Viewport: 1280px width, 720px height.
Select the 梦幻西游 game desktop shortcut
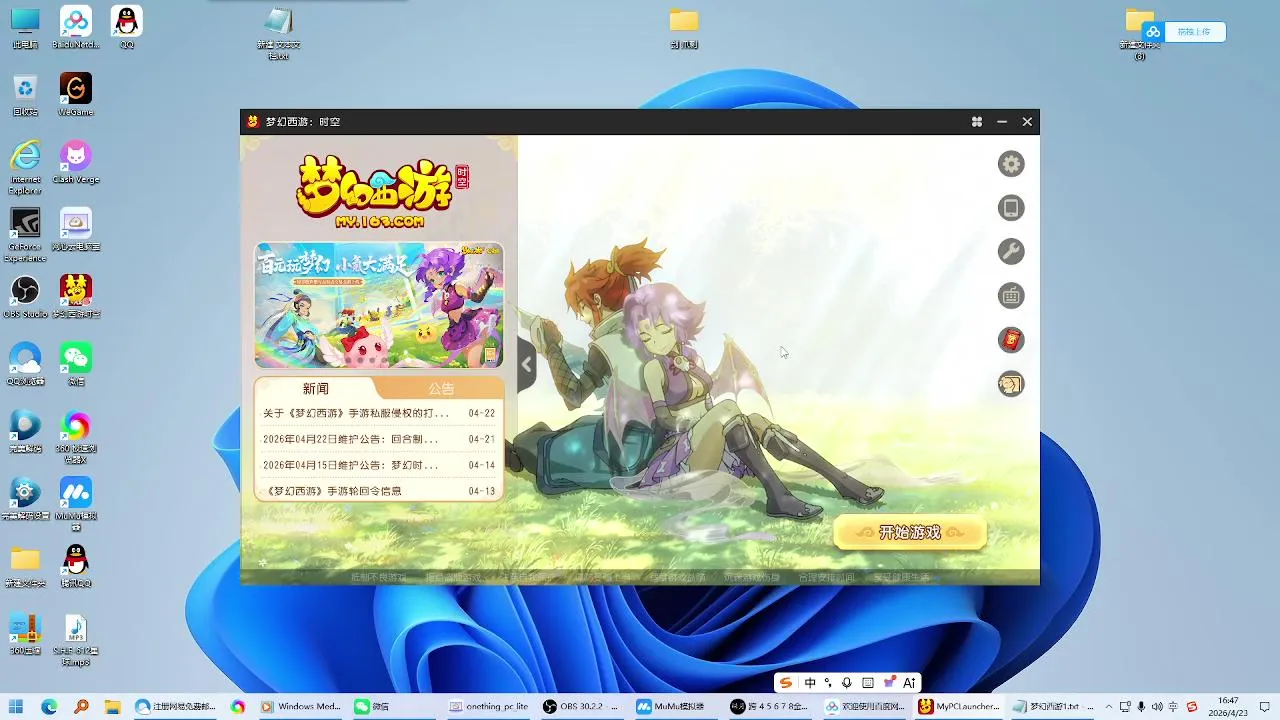click(76, 297)
